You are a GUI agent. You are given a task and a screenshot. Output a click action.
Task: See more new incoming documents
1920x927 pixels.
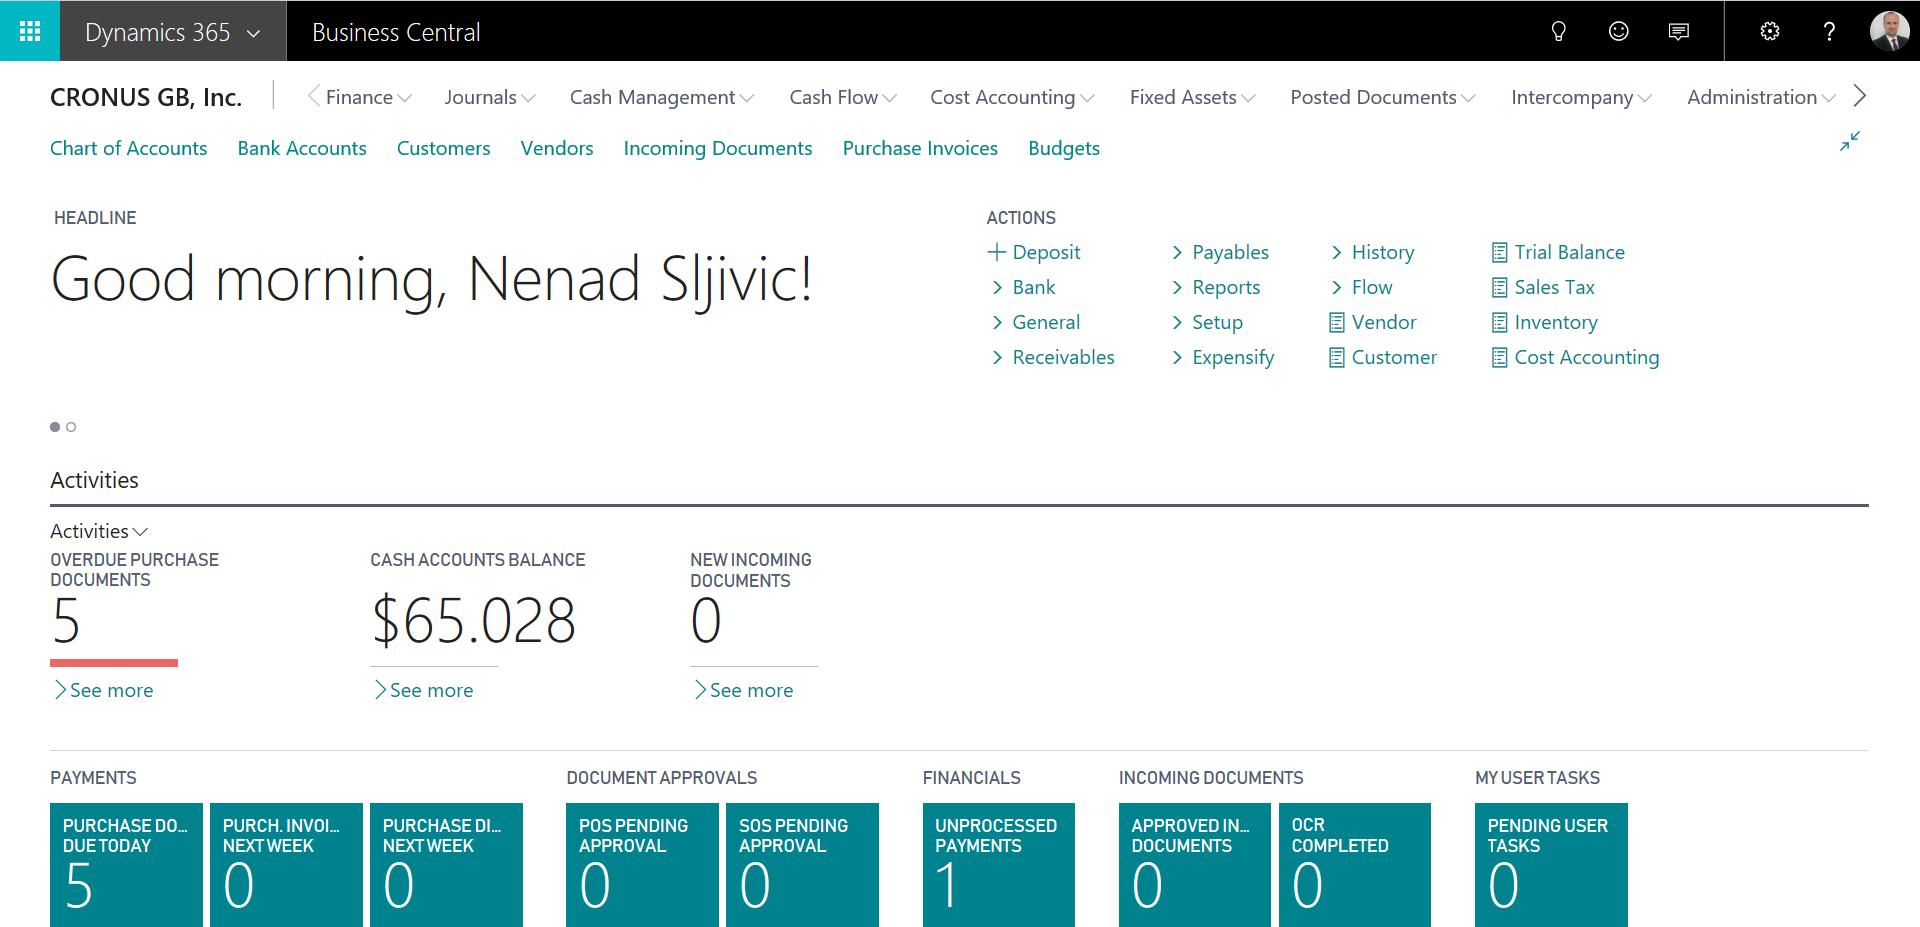[743, 690]
